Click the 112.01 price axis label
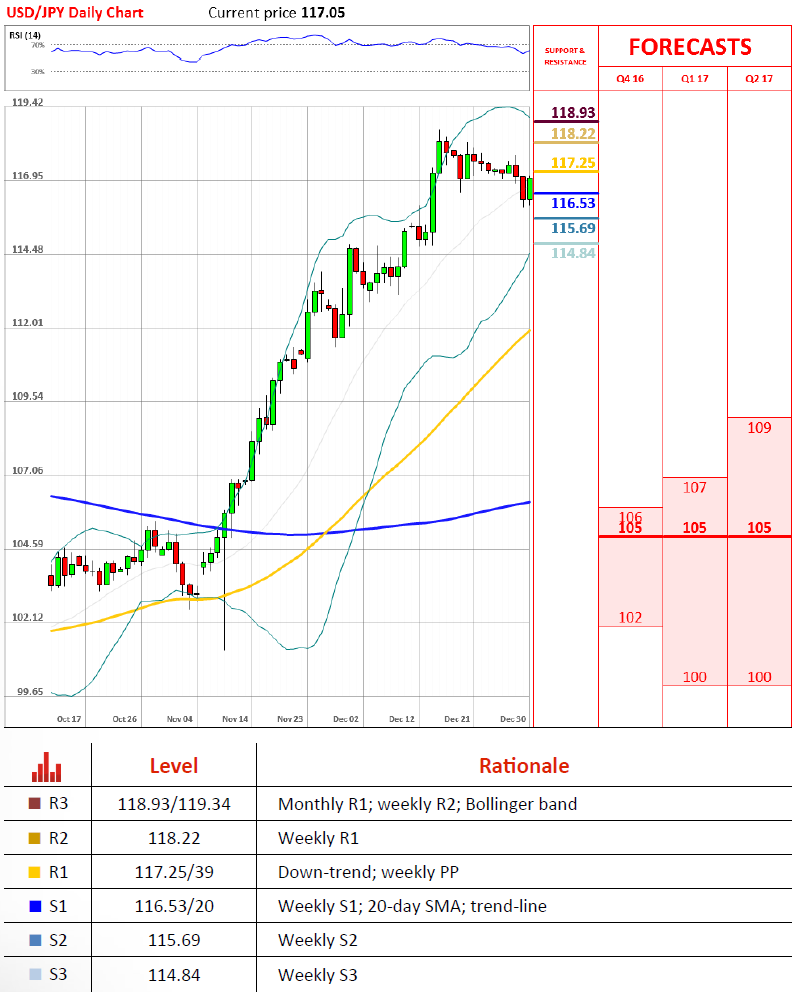This screenshot has height=992, width=802. tap(27, 323)
